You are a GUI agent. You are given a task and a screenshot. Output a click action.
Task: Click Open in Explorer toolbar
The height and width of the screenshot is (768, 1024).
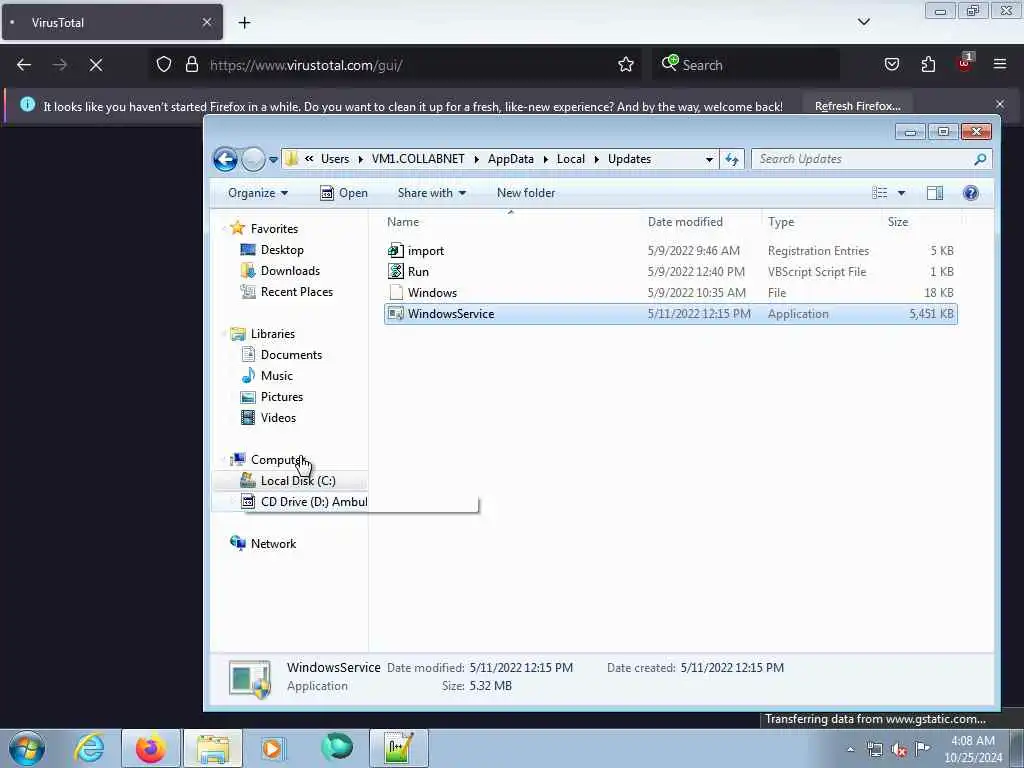[x=344, y=193]
